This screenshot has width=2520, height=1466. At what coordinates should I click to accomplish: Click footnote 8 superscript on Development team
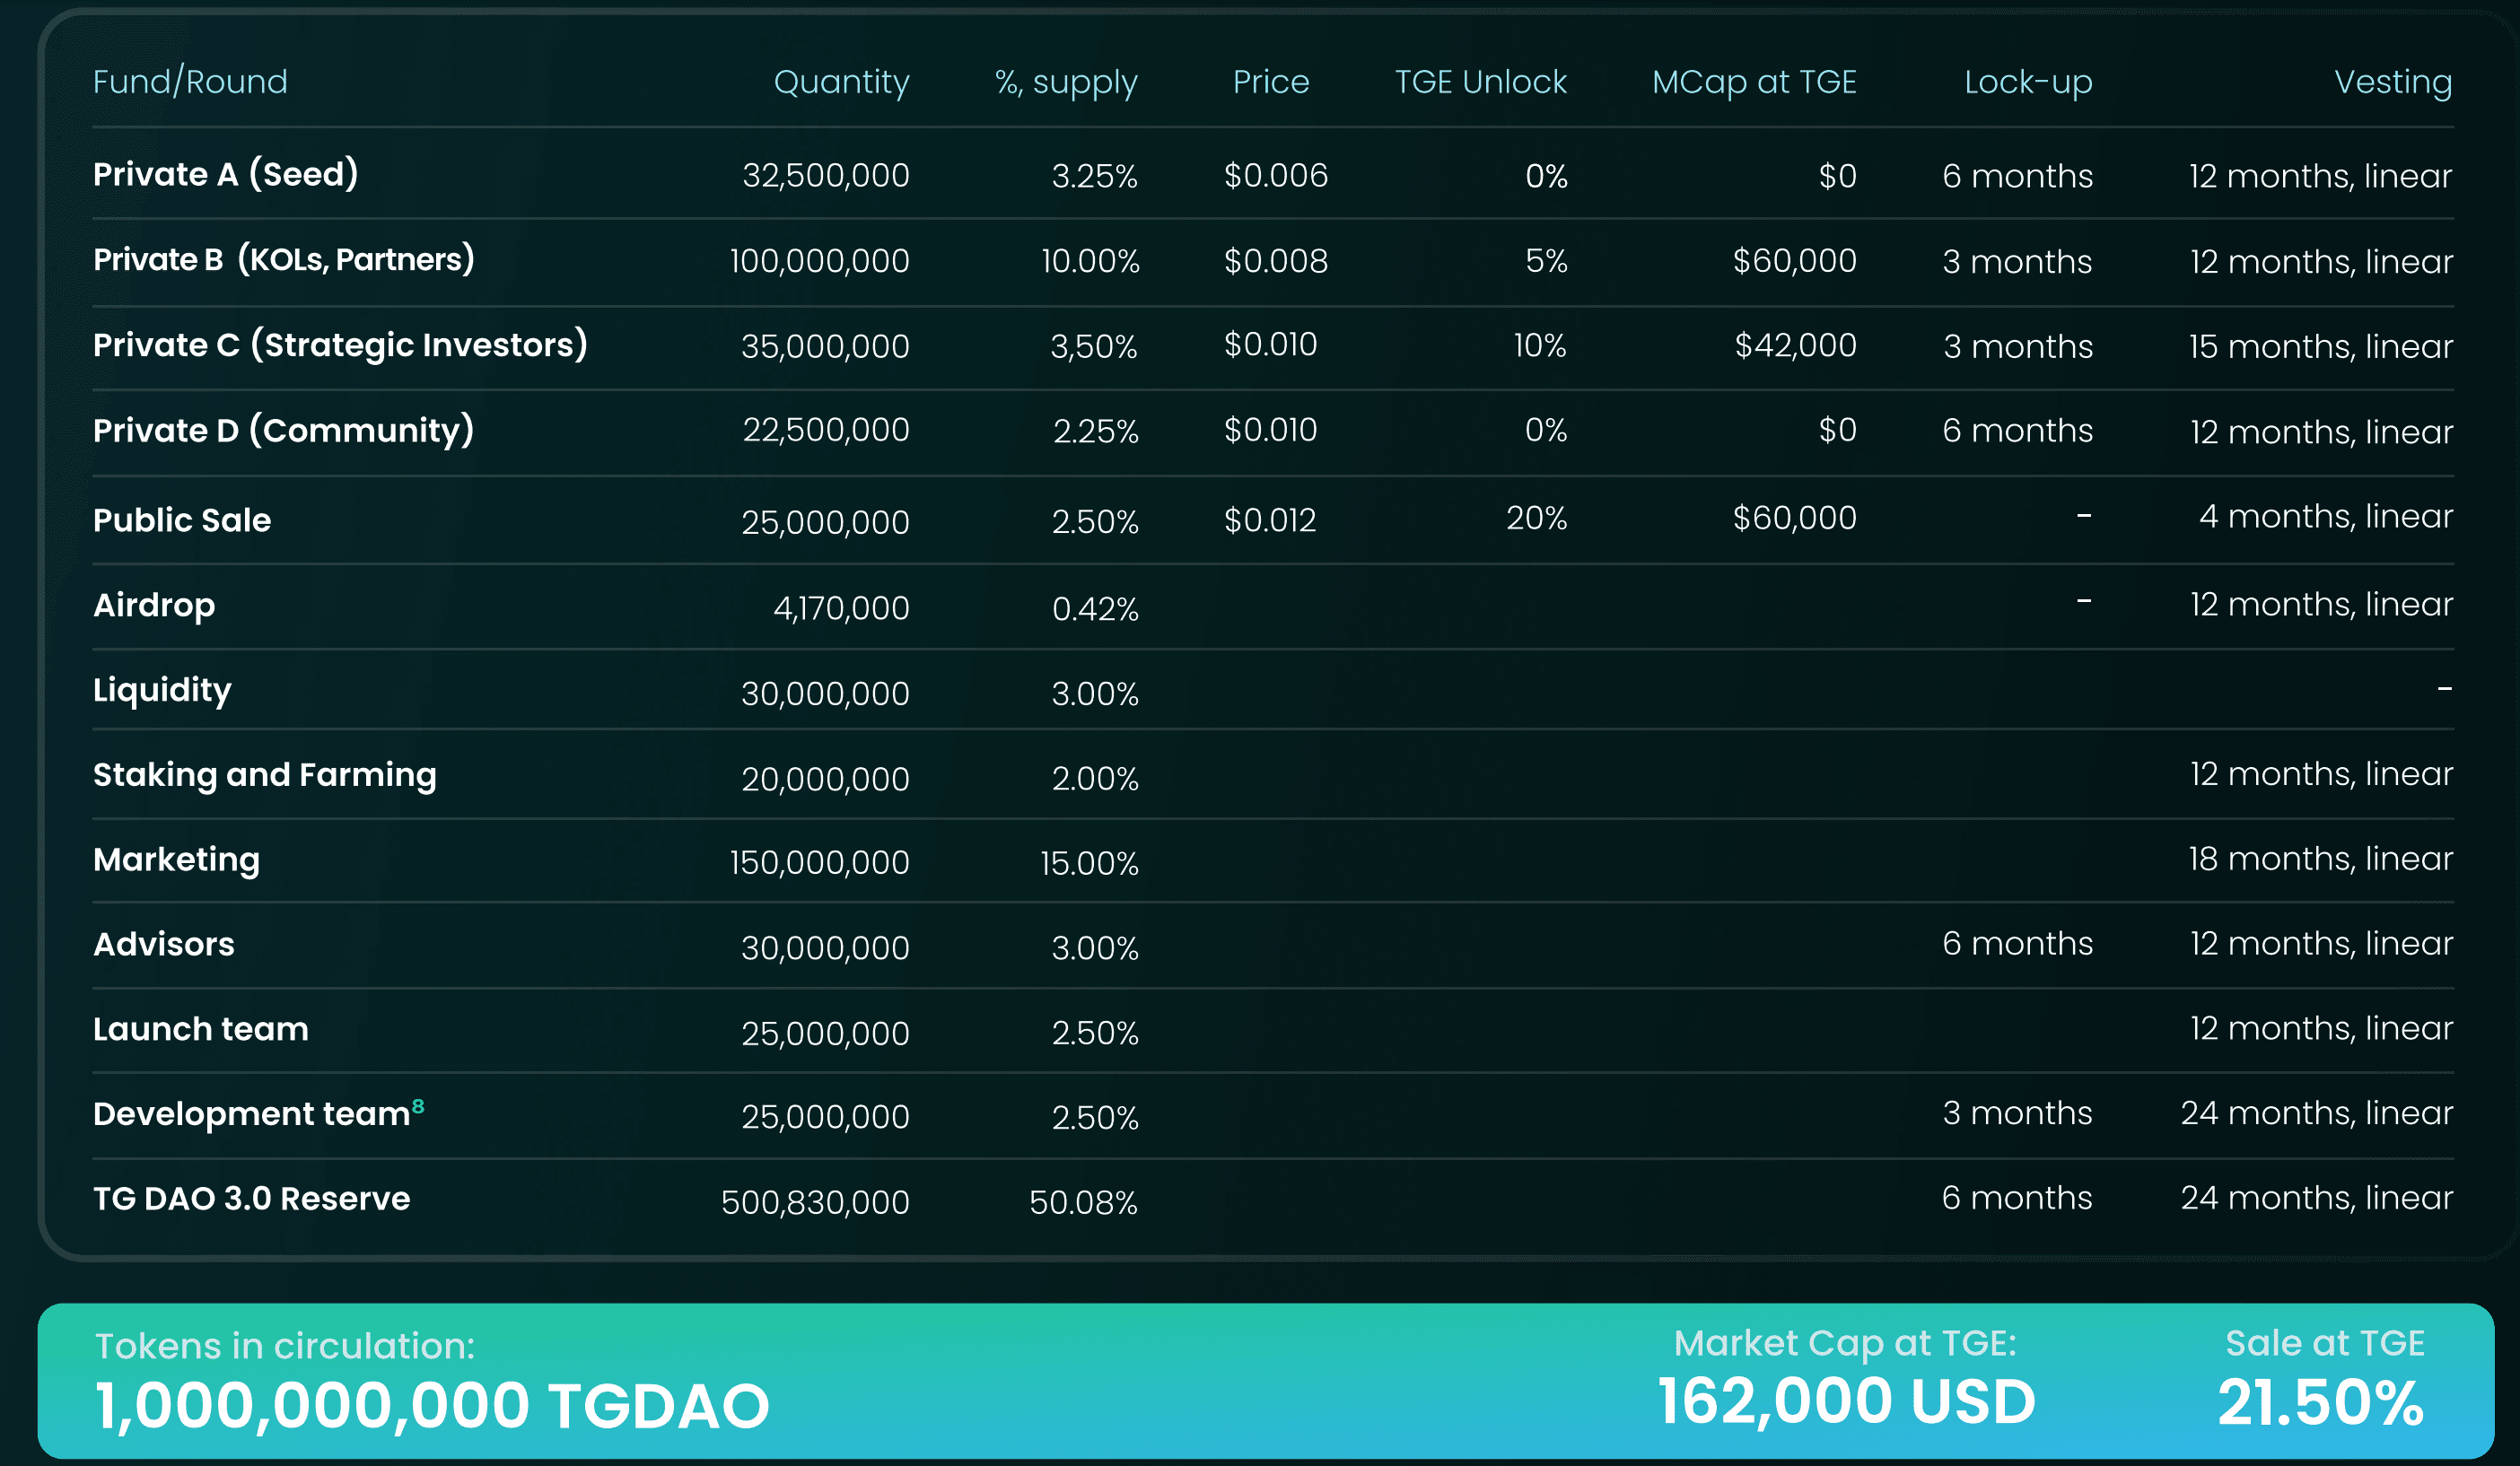click(x=418, y=1106)
